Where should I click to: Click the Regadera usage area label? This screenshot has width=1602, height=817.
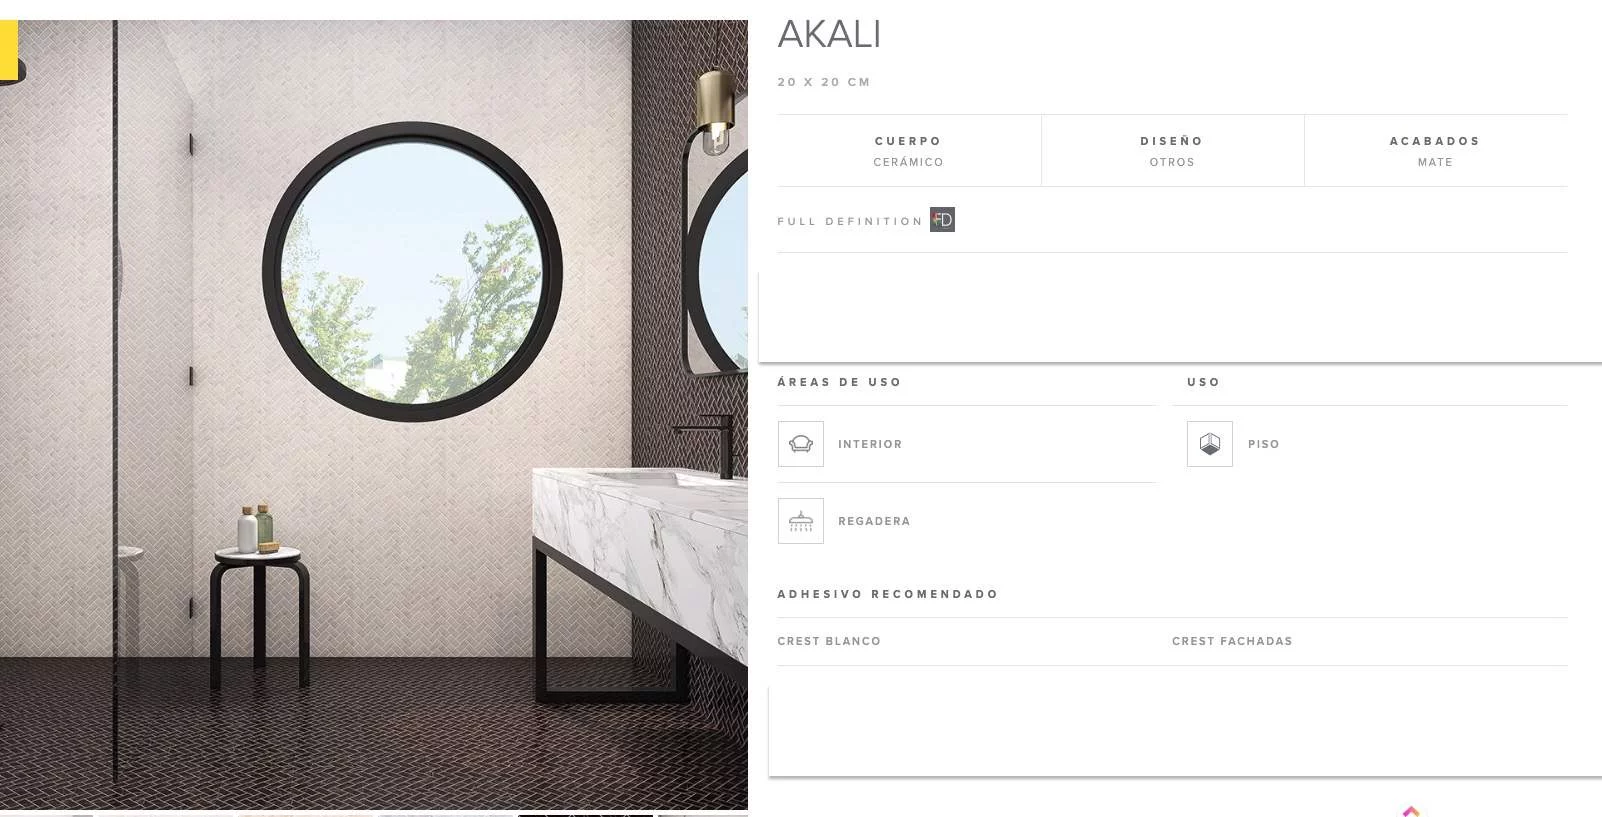pyautogui.click(x=874, y=521)
